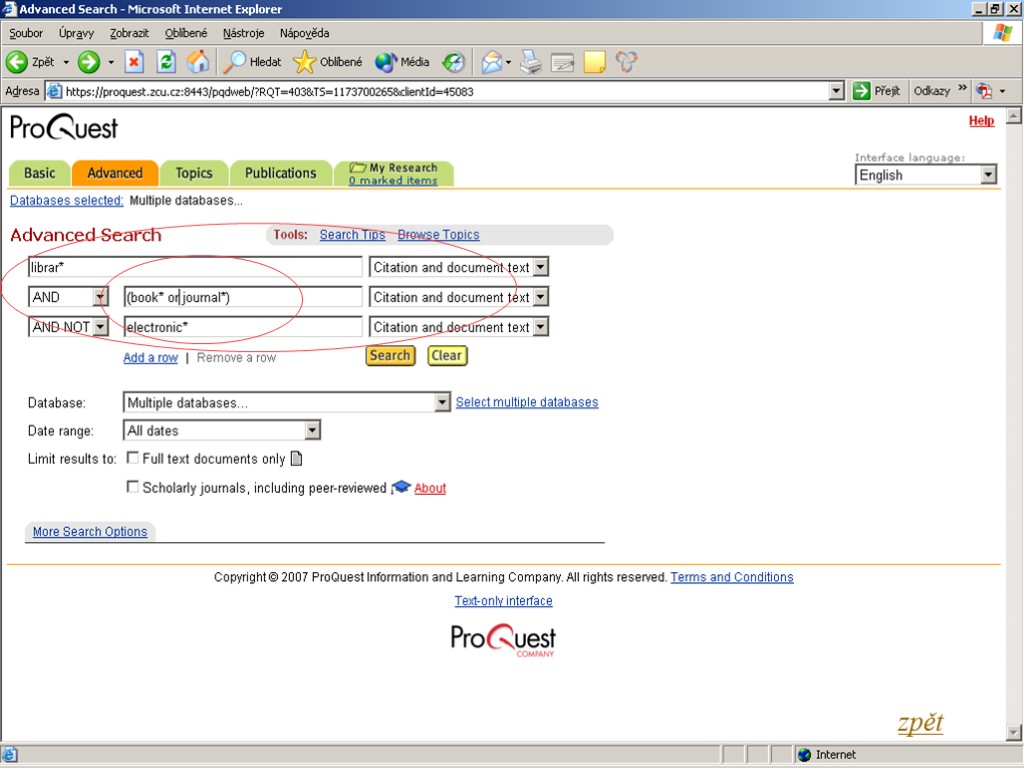The image size is (1024, 768).
Task: Click the Databases selected link
Action: tap(67, 200)
